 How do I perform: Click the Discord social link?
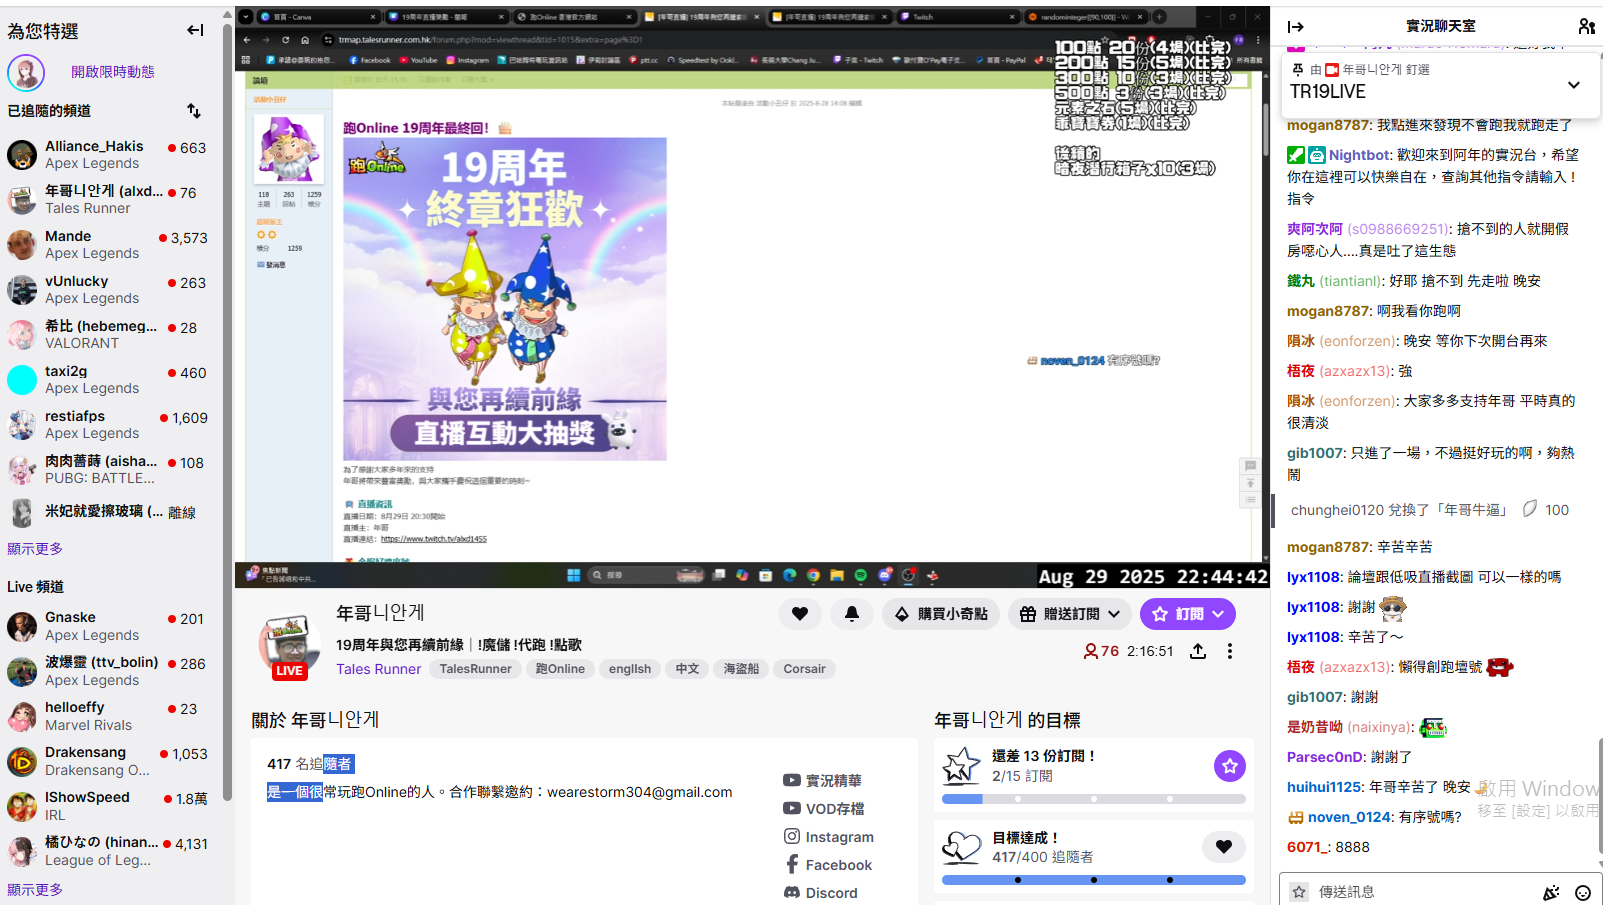click(x=831, y=893)
